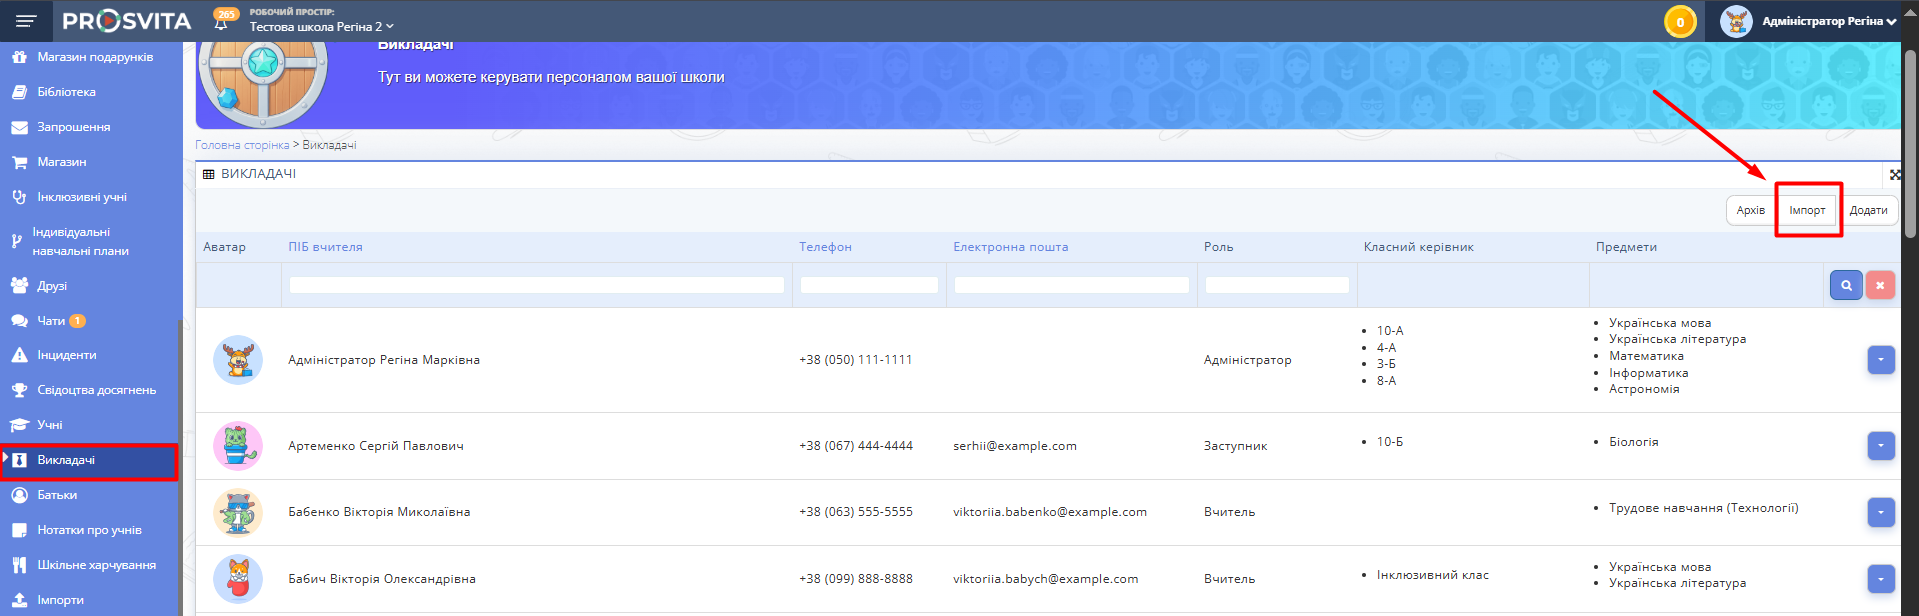The width and height of the screenshot is (1919, 616).
Task: Click the Учні graduation cap icon
Action: pos(19,425)
